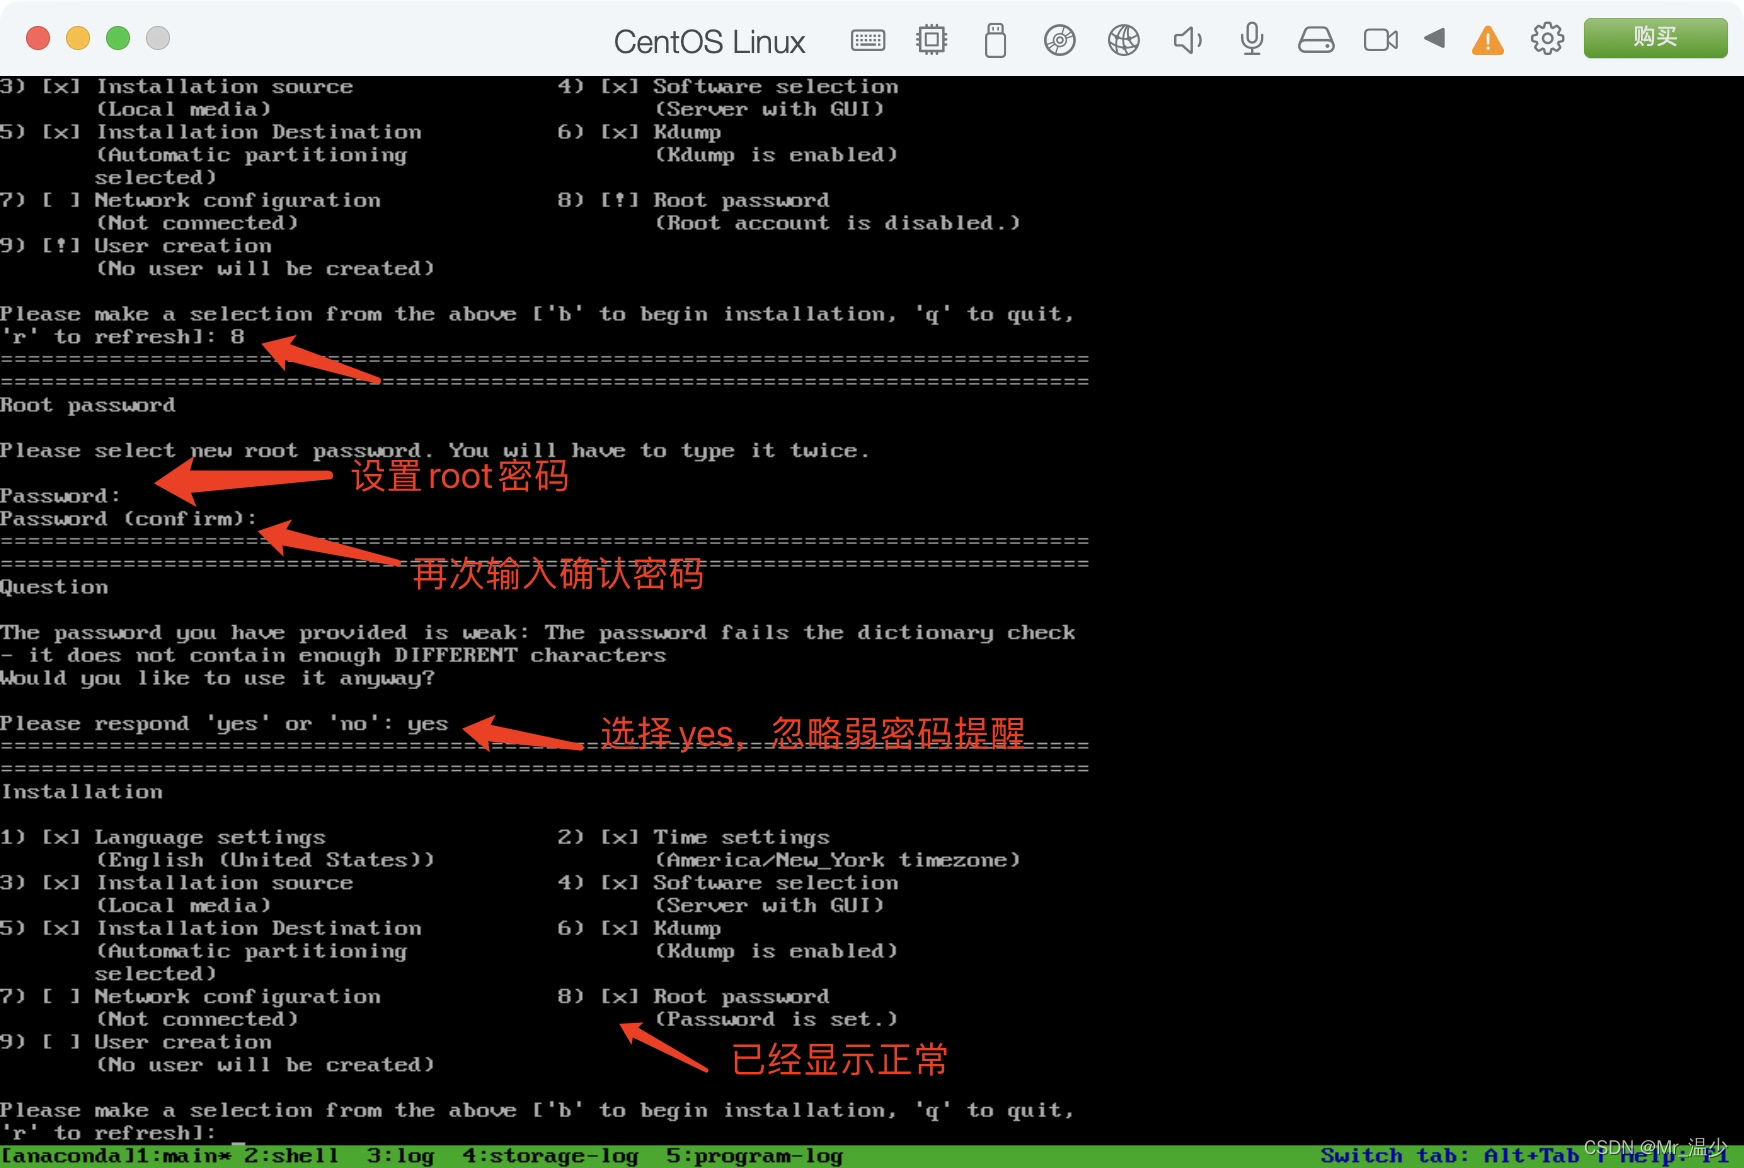Click the USB device icon
This screenshot has width=1744, height=1168.
995,40
